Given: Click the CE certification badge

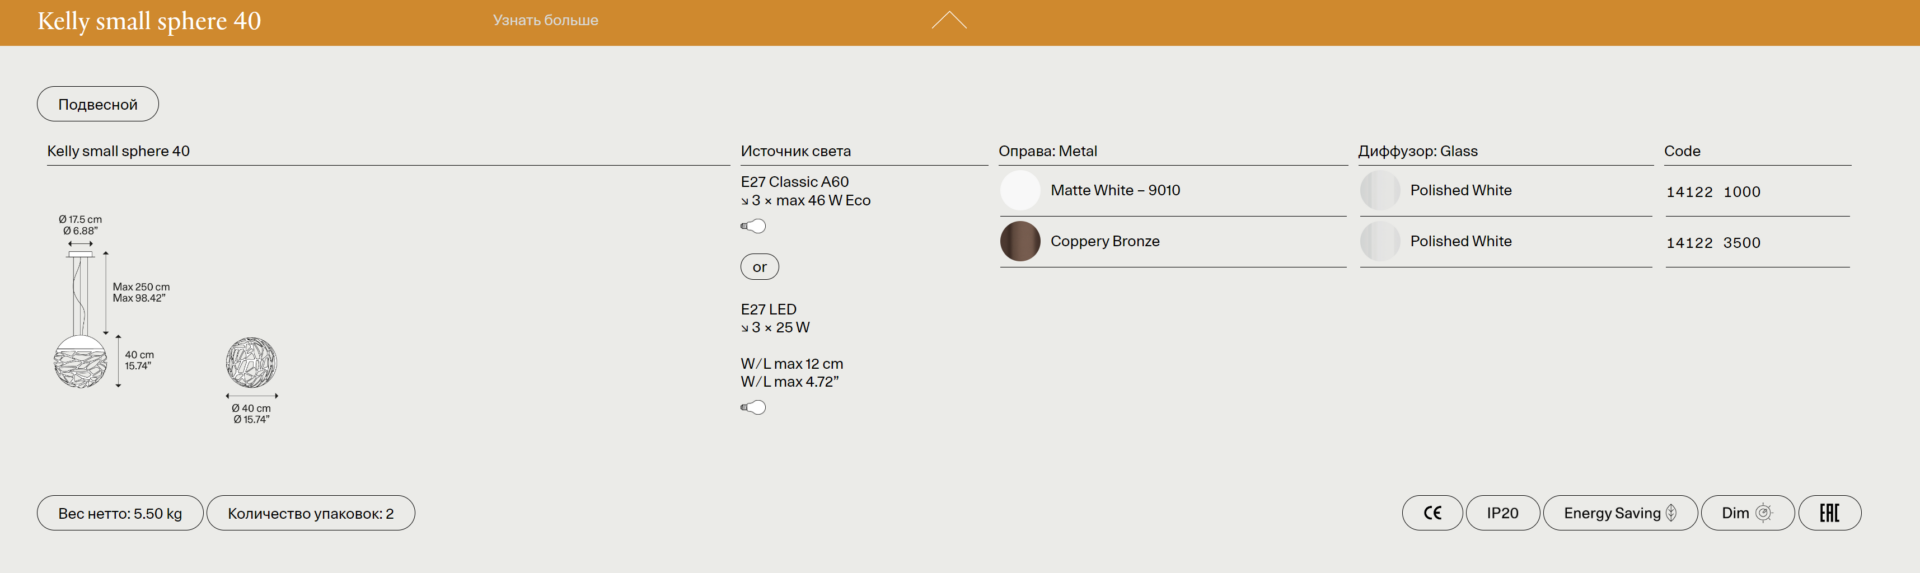Looking at the screenshot, I should tap(1432, 513).
